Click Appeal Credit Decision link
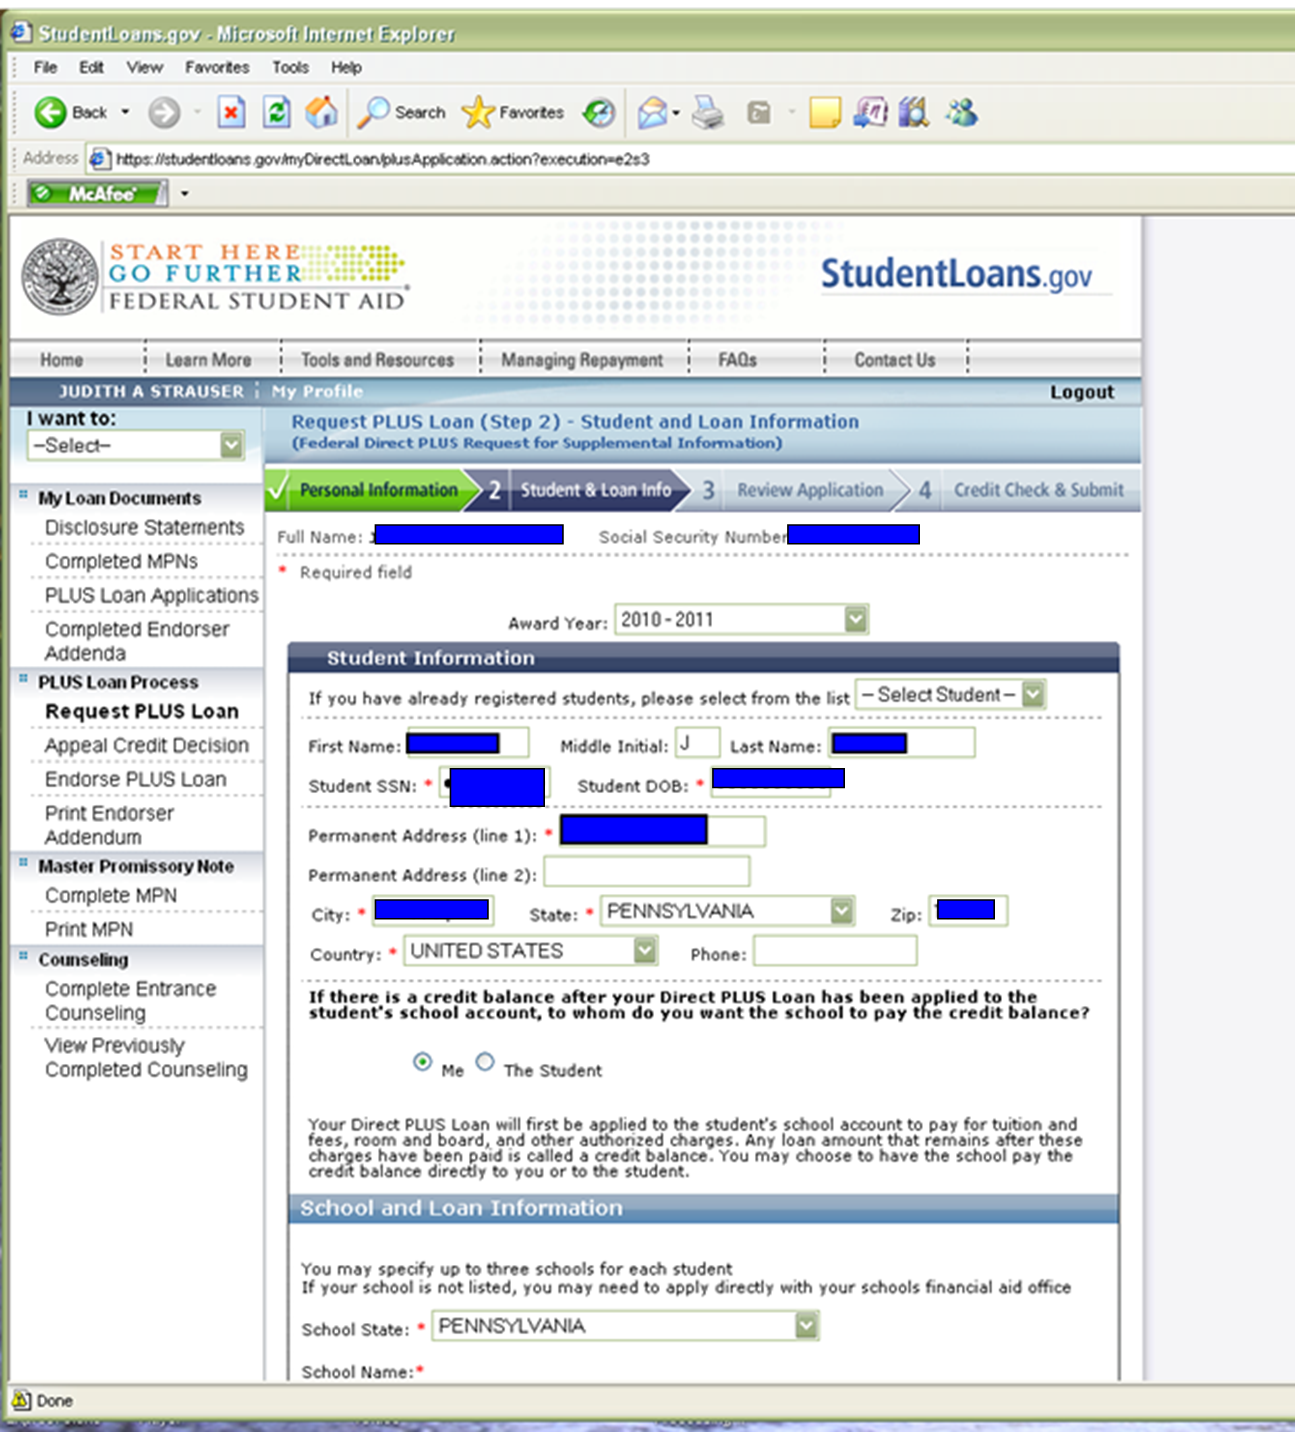 click(x=146, y=745)
